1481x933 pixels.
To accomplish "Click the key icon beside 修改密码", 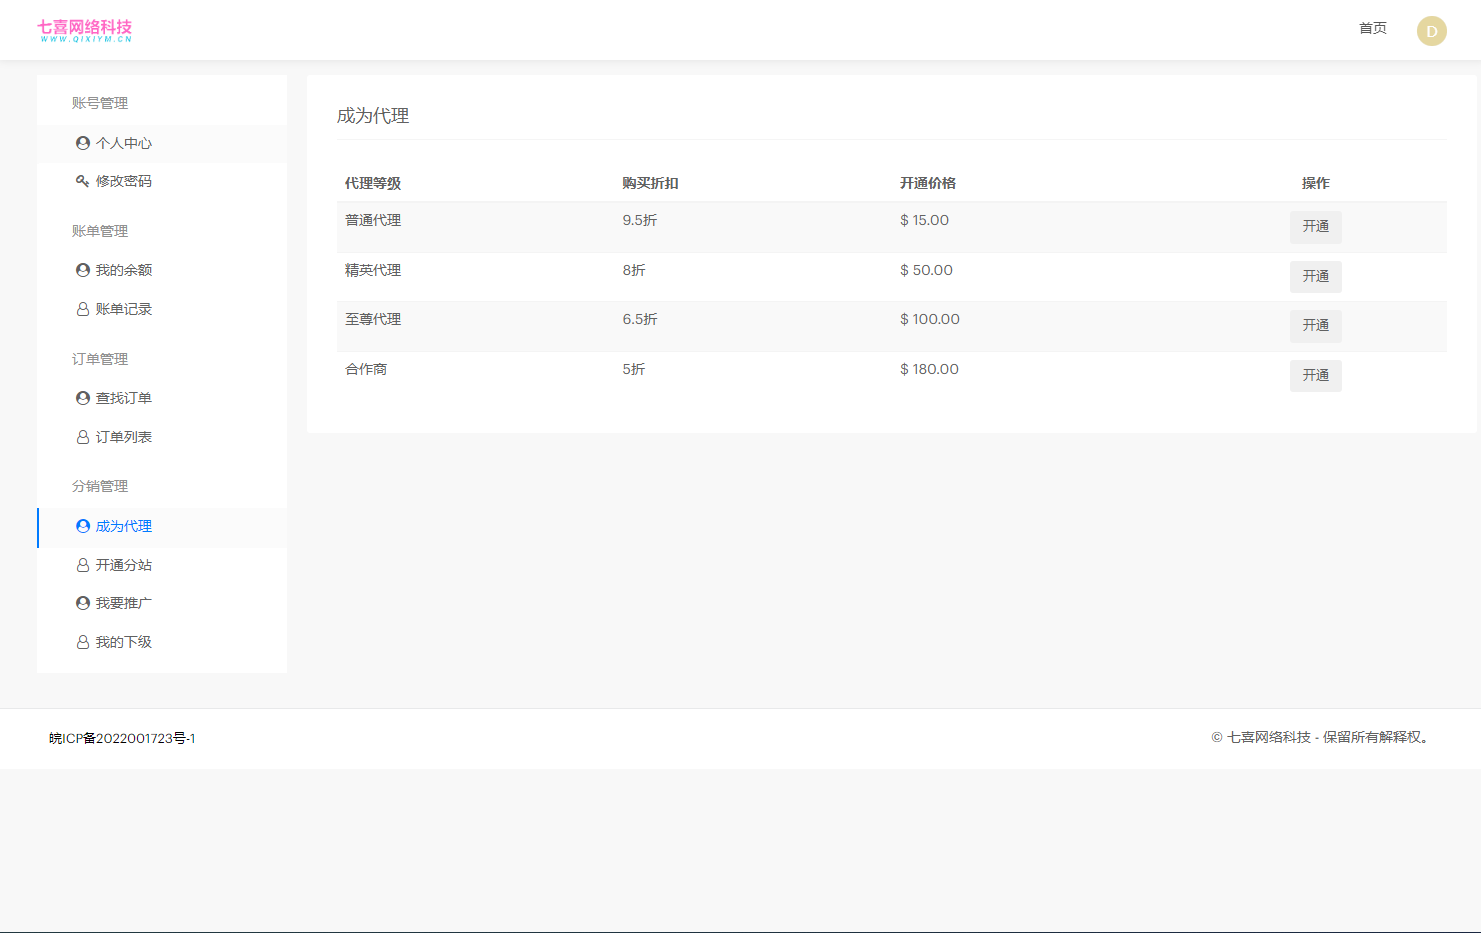I will (83, 181).
